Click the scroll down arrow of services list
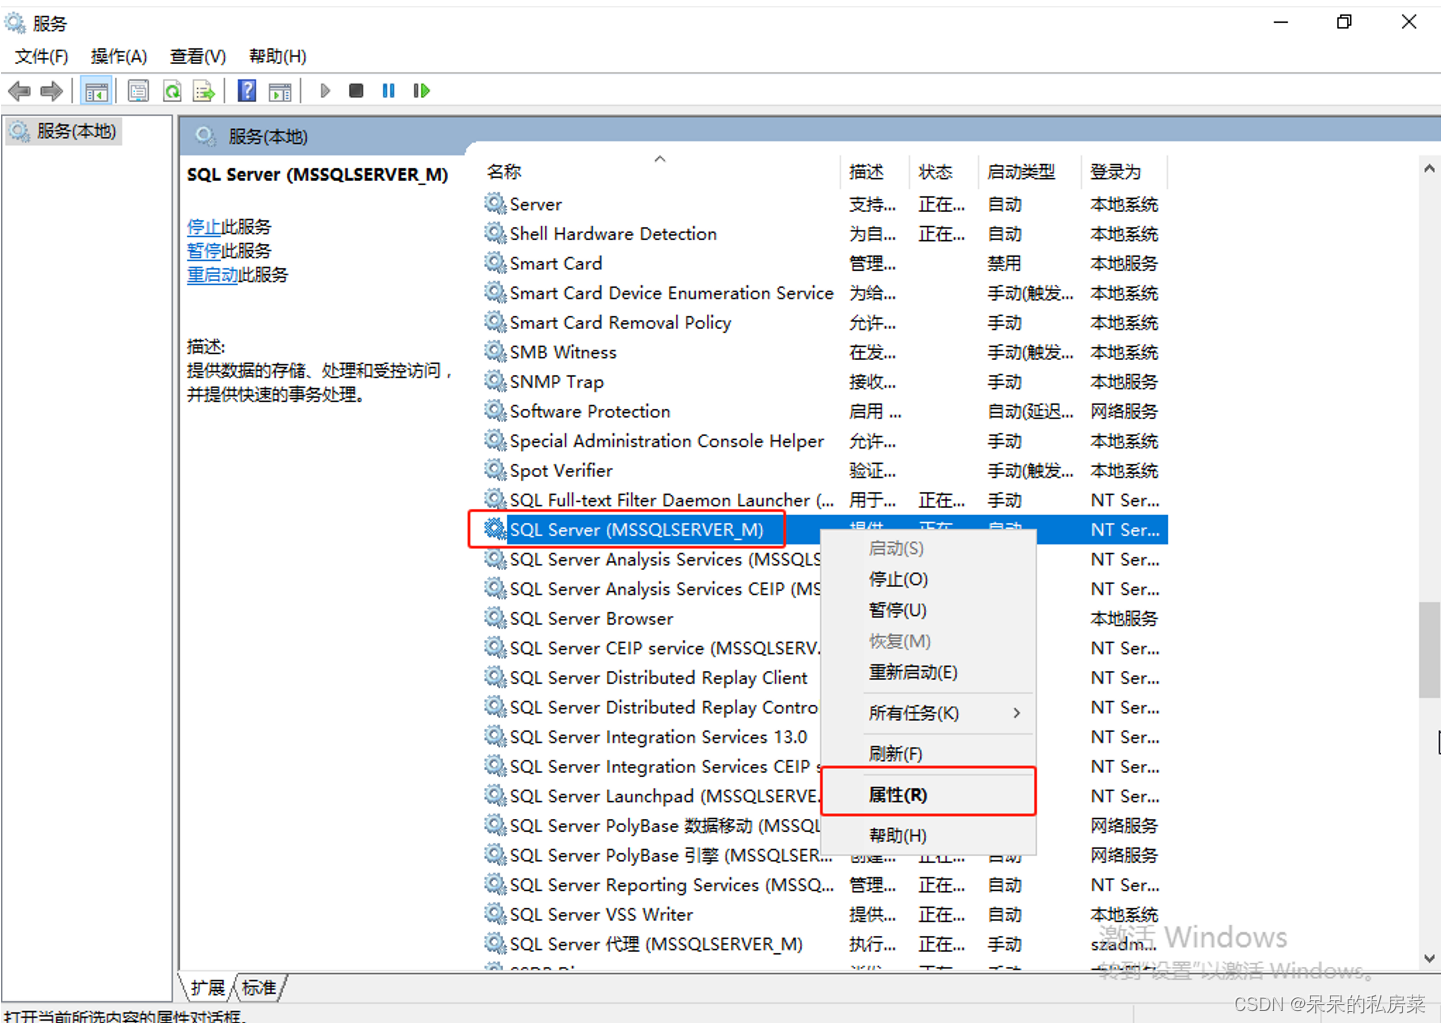The width and height of the screenshot is (1441, 1023). click(1430, 958)
